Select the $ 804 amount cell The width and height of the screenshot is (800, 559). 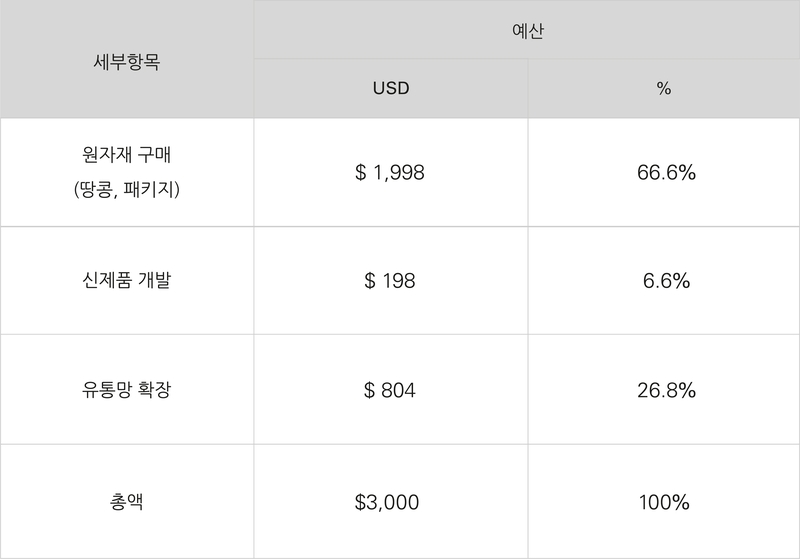[x=390, y=390]
